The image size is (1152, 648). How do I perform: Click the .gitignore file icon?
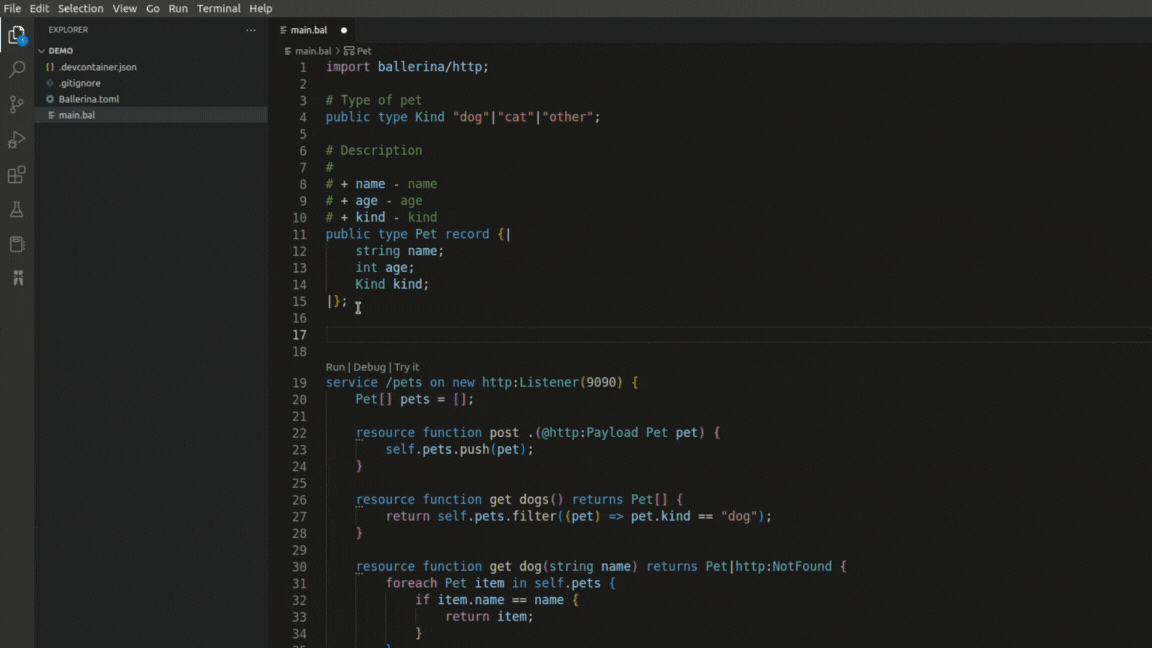tap(50, 83)
